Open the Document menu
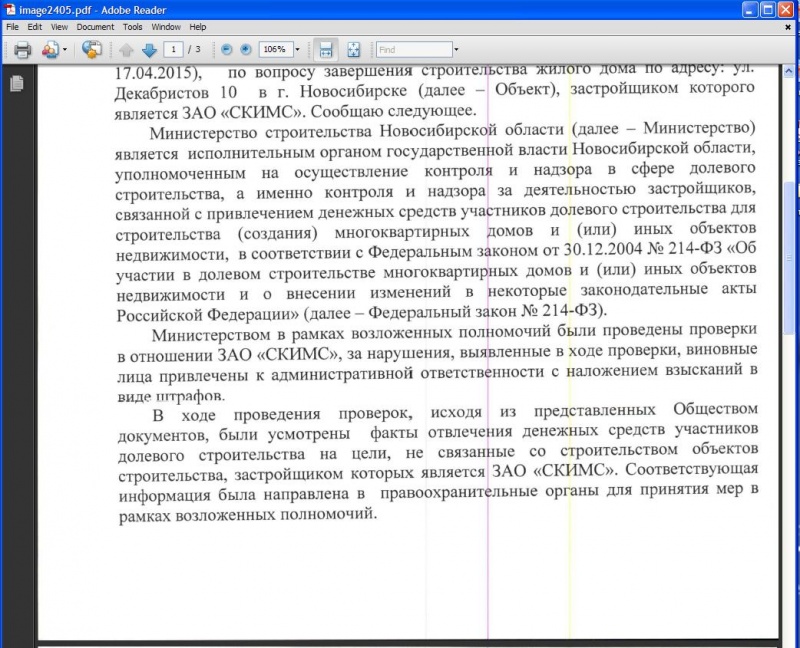Viewport: 800px width, 648px height. click(95, 27)
